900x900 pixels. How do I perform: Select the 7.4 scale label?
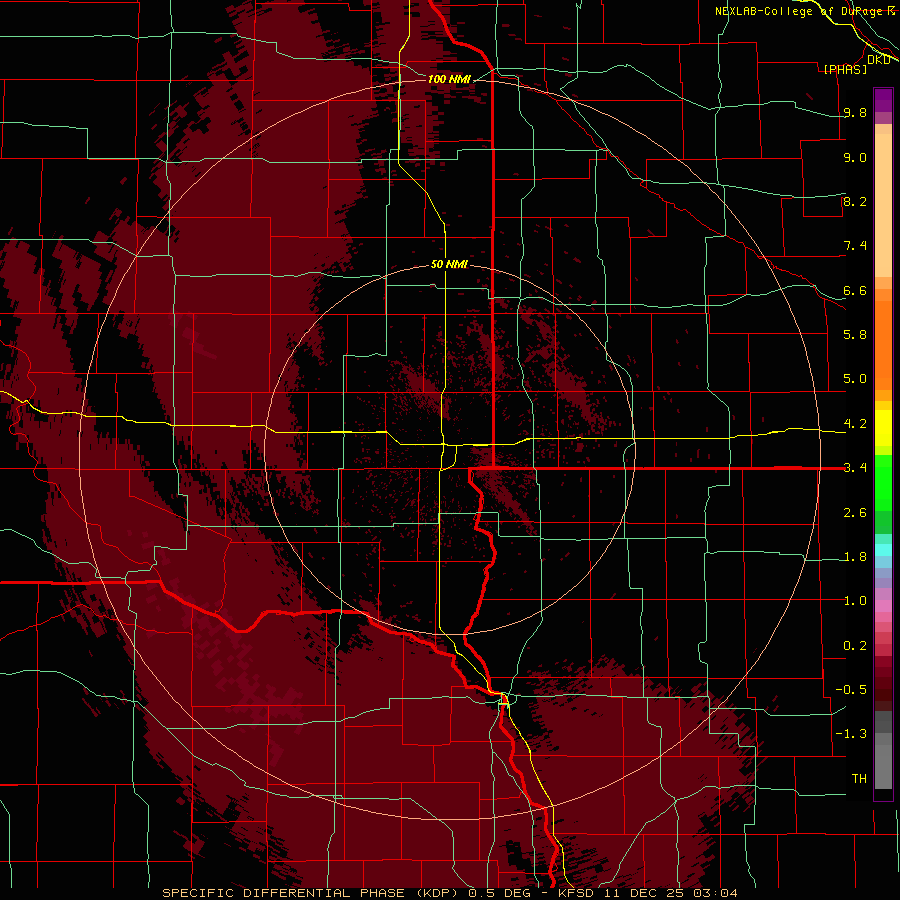(855, 246)
